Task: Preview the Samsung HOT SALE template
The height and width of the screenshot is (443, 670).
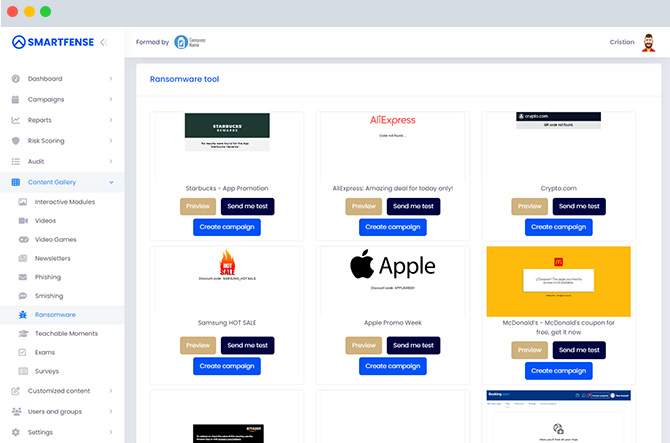Action: pos(198,345)
